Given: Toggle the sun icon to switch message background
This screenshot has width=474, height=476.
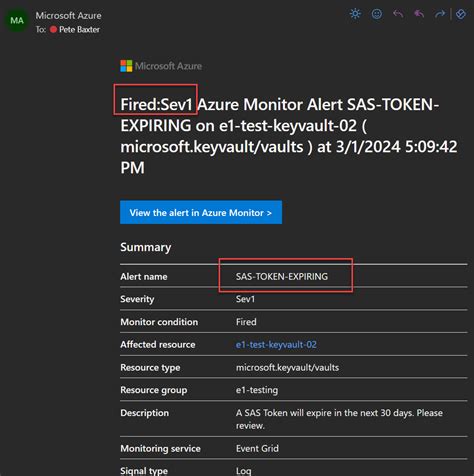Looking at the screenshot, I should click(x=355, y=14).
